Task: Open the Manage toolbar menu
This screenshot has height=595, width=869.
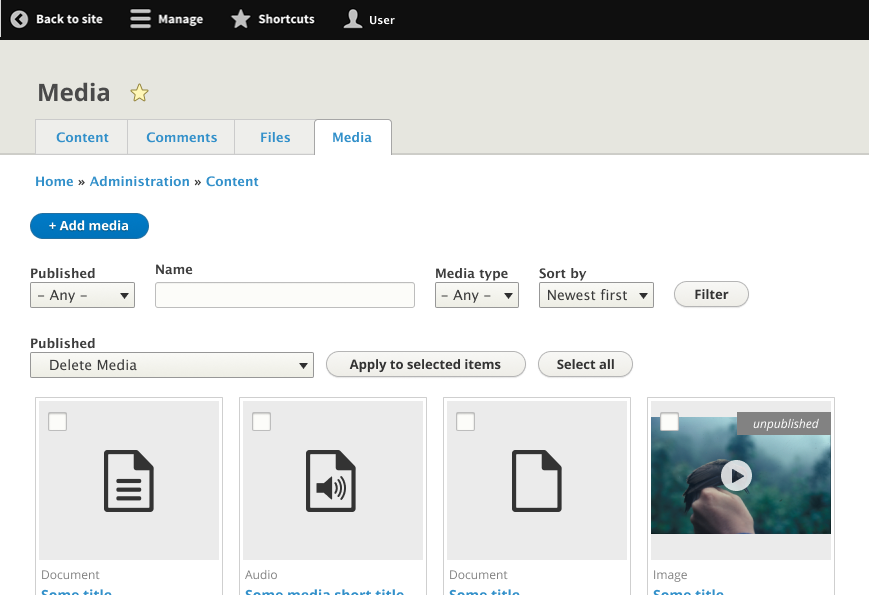Action: [181, 19]
